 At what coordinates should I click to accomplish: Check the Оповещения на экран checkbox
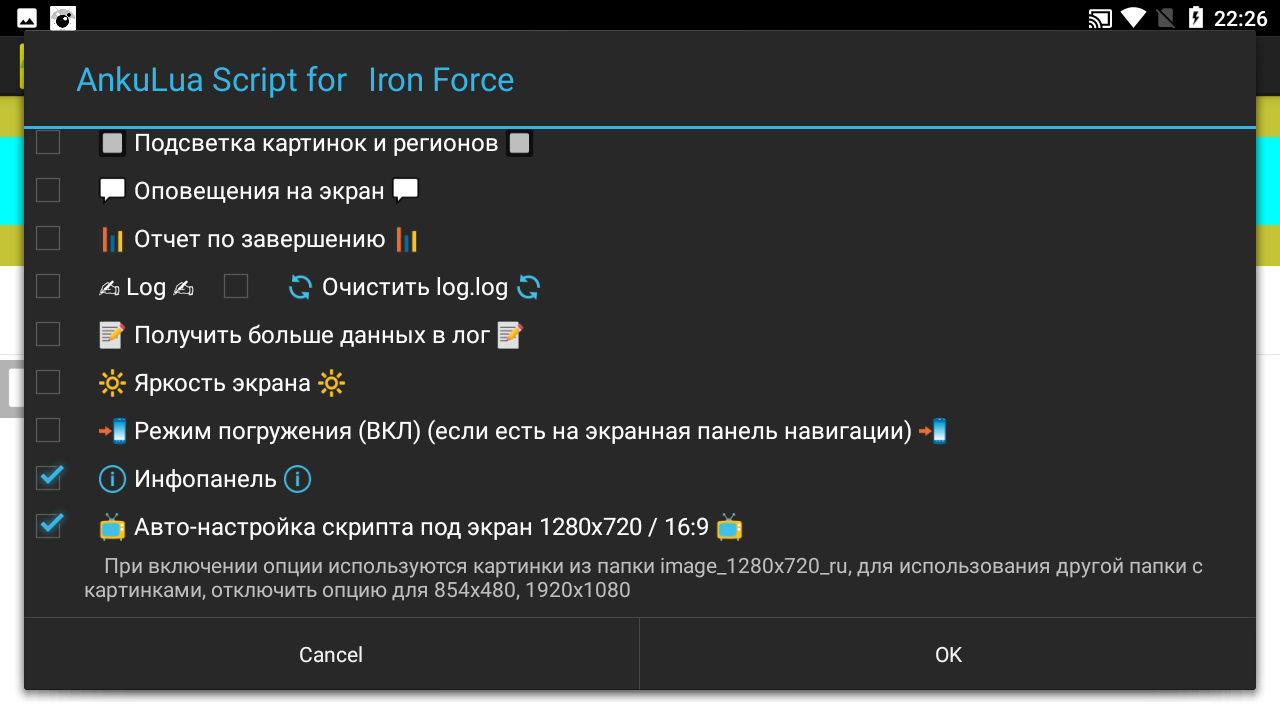tap(48, 190)
